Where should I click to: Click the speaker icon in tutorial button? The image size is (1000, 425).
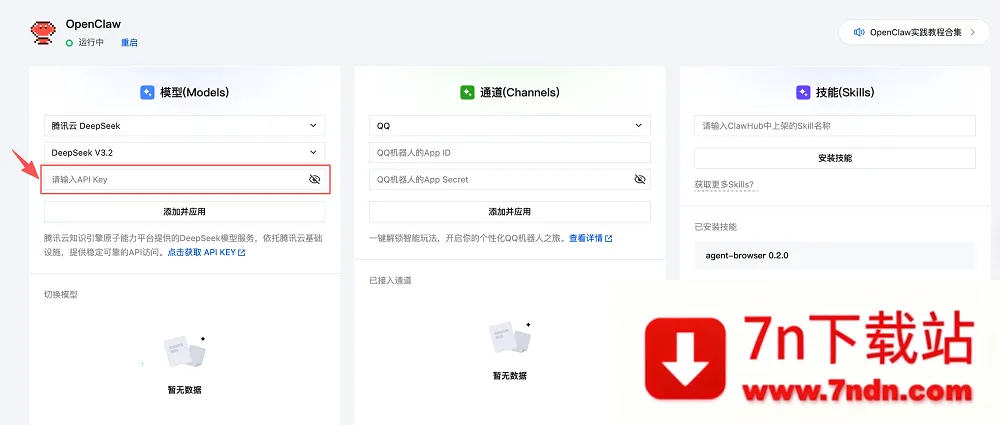859,32
